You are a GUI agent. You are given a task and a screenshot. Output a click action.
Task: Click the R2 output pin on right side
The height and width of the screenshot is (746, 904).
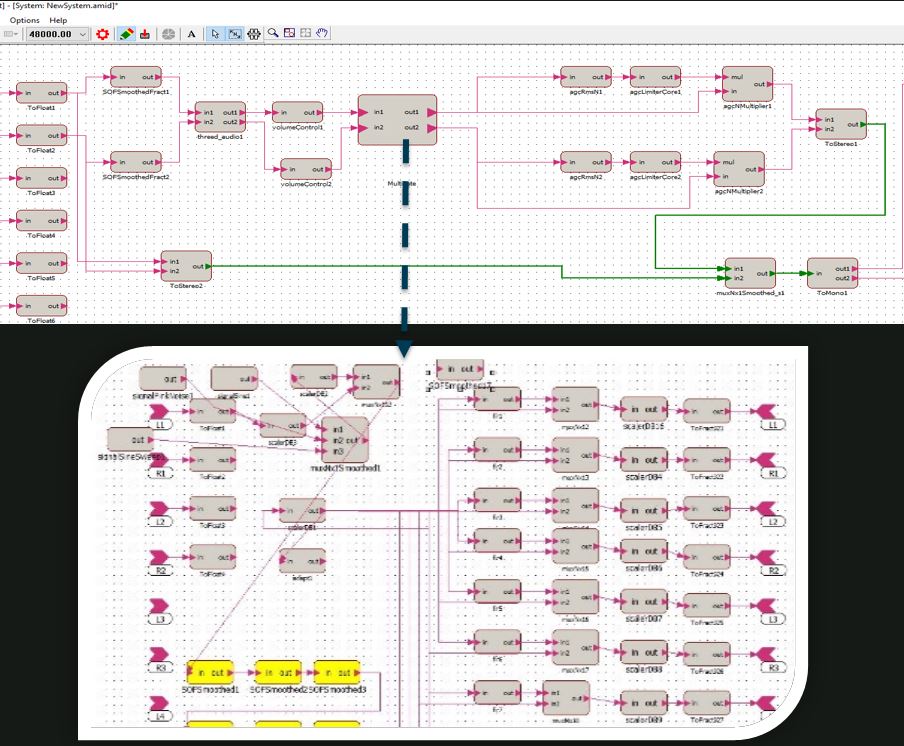pos(766,557)
